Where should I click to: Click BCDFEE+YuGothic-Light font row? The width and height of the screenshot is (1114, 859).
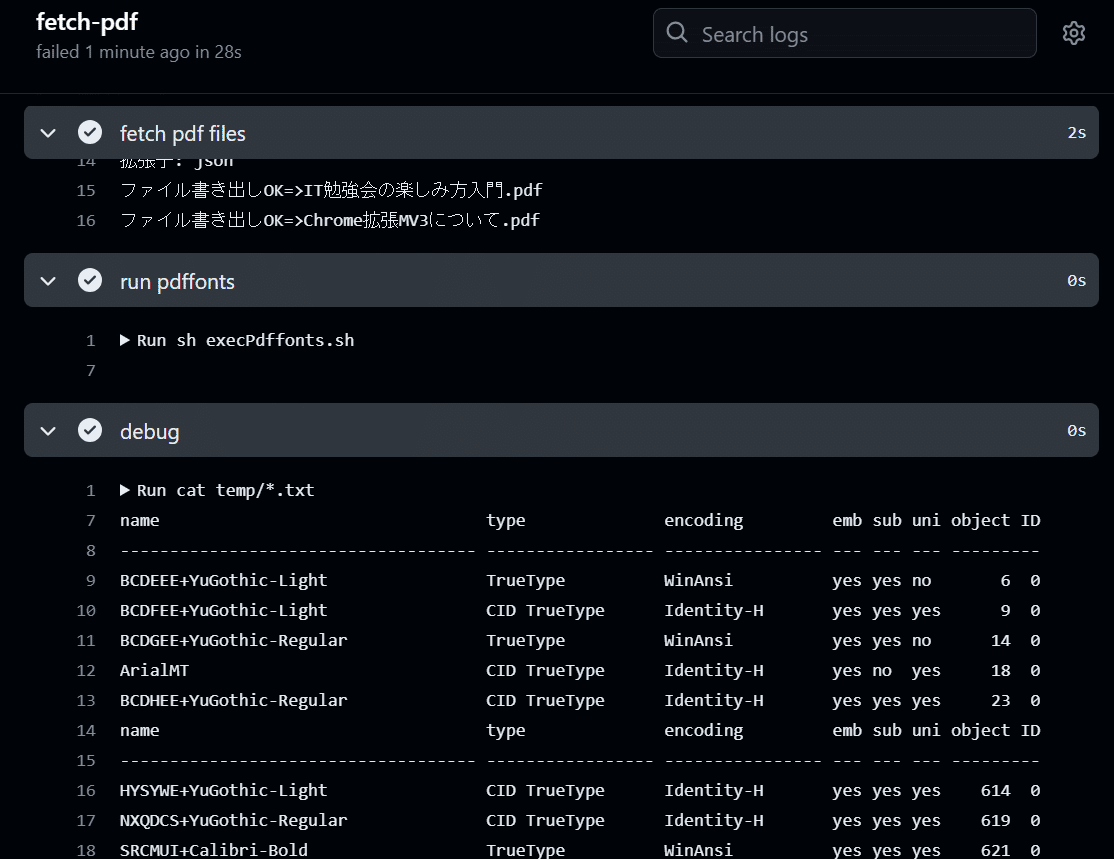[x=580, y=610]
